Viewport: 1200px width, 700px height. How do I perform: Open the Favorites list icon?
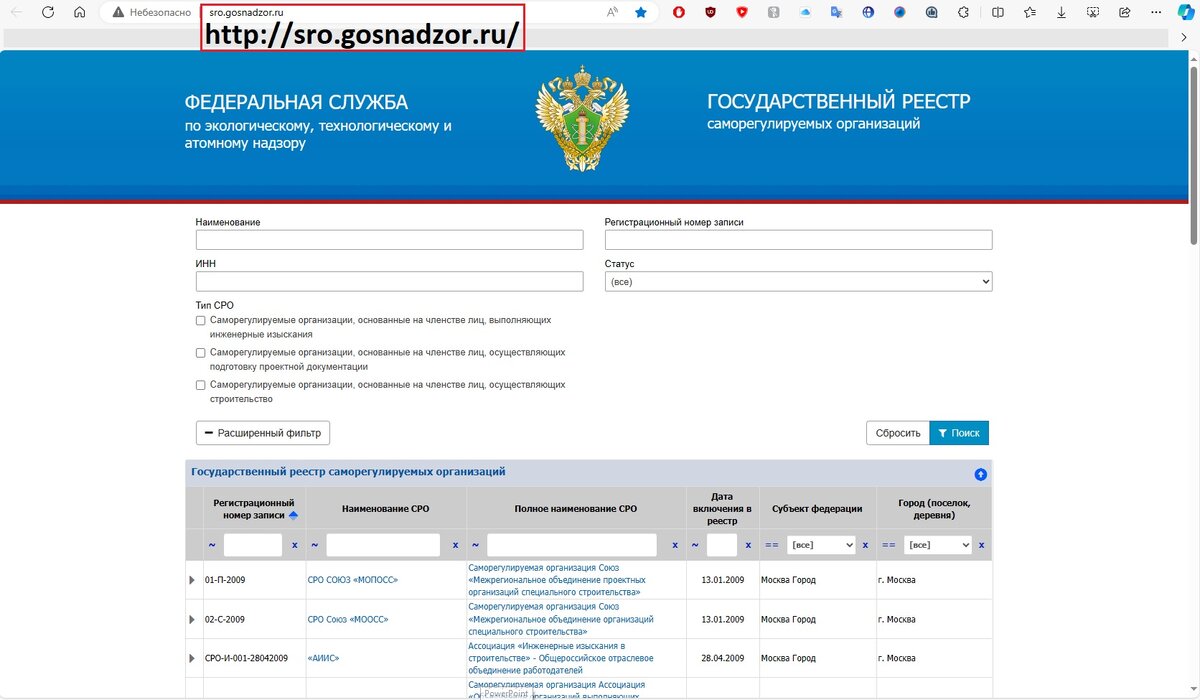click(x=1029, y=13)
